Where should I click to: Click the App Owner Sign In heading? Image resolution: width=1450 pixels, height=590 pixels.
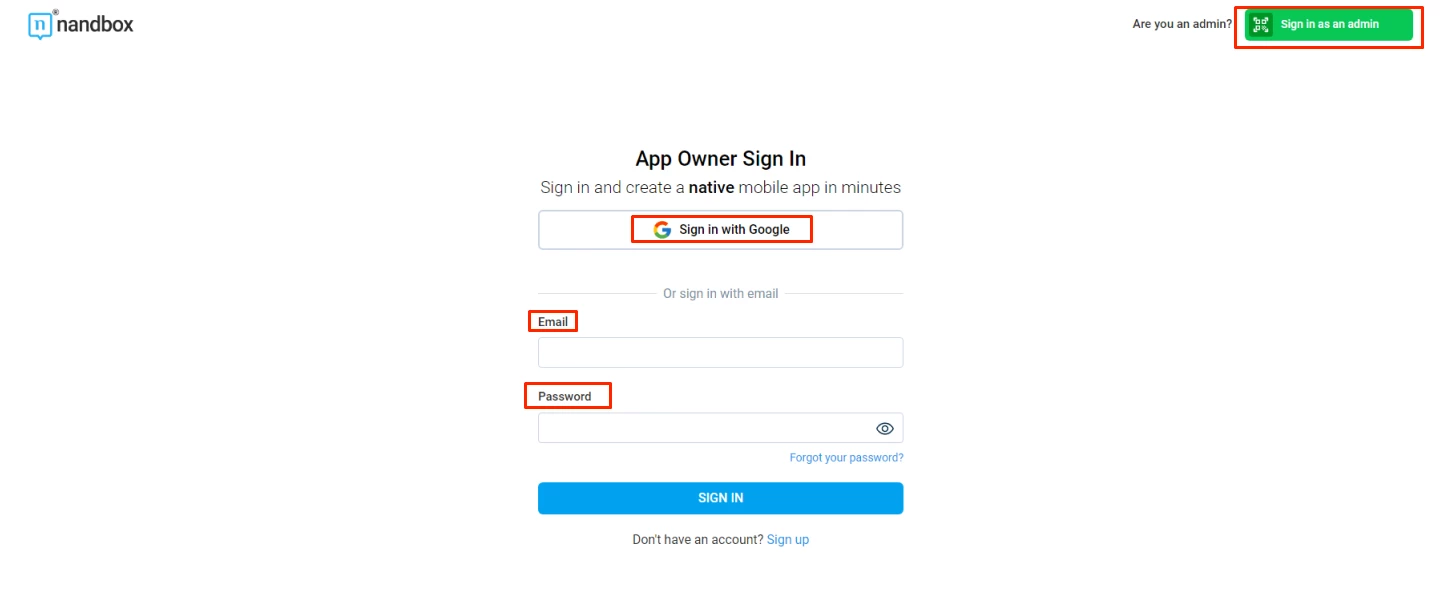720,159
